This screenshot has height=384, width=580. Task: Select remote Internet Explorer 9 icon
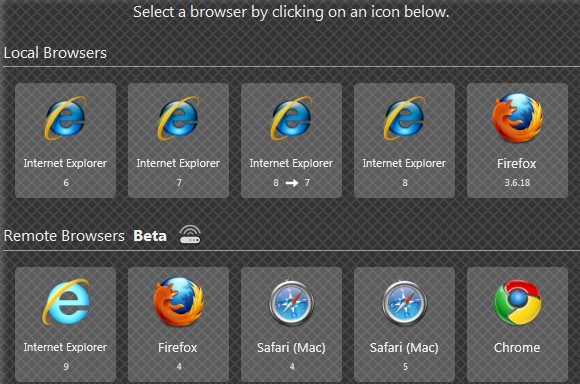66,302
